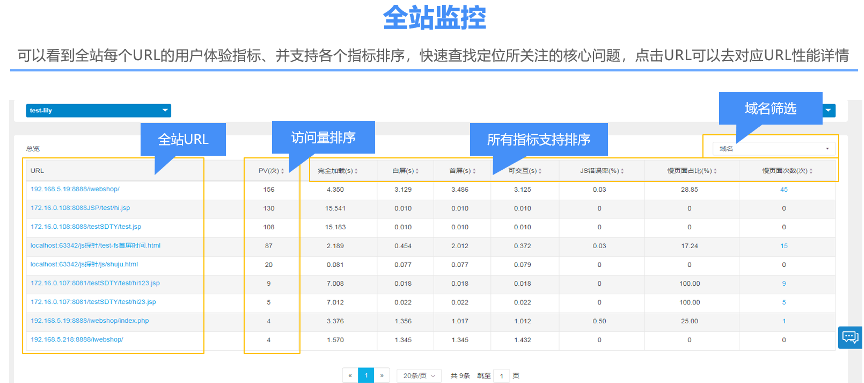Open the 192.168.5.218:8888/webshop/ link
864x383 pixels.
pyautogui.click(x=77, y=339)
